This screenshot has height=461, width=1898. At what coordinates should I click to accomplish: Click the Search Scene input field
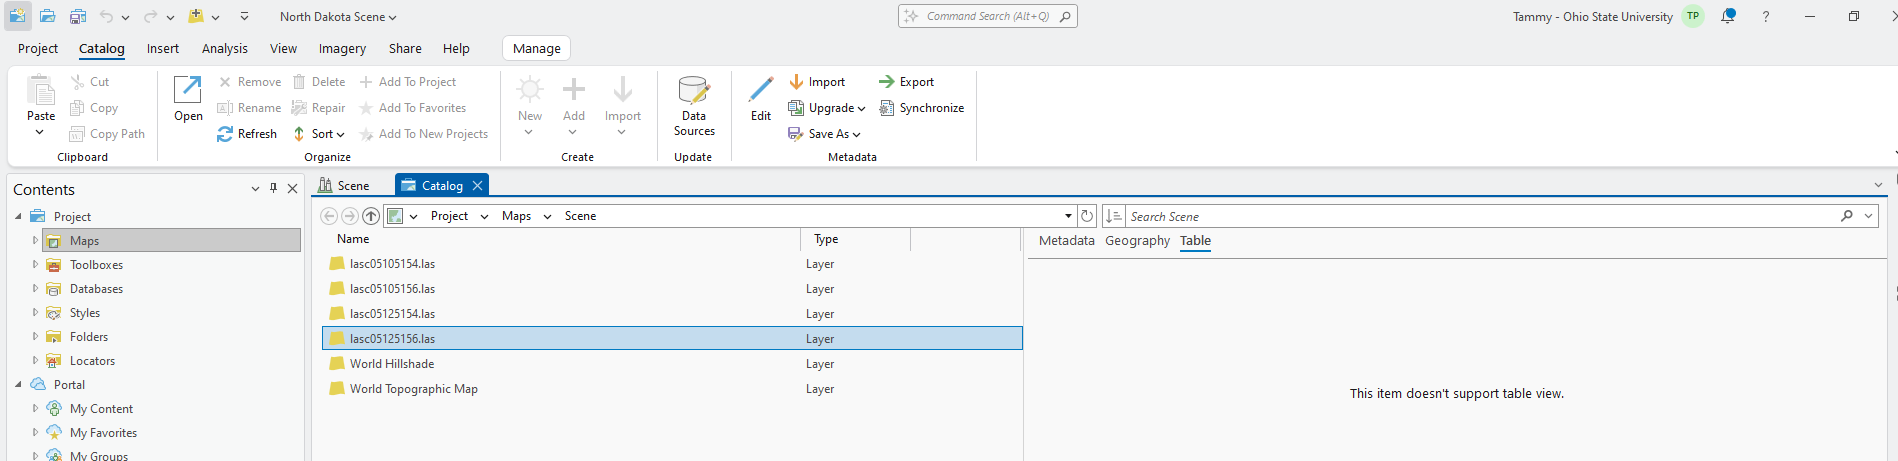(1480, 216)
